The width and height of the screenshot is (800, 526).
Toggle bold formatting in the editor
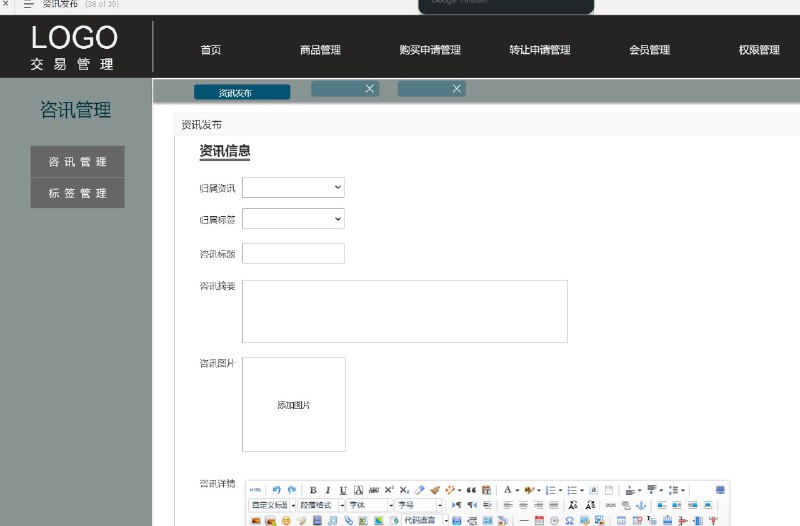coord(313,490)
